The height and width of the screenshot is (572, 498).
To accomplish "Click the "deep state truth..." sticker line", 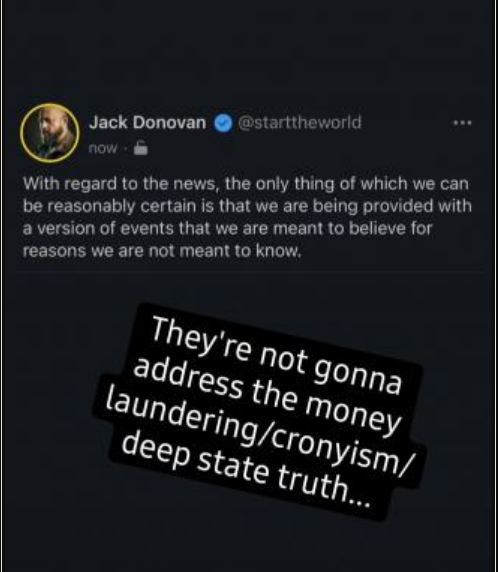I will point(245,472).
